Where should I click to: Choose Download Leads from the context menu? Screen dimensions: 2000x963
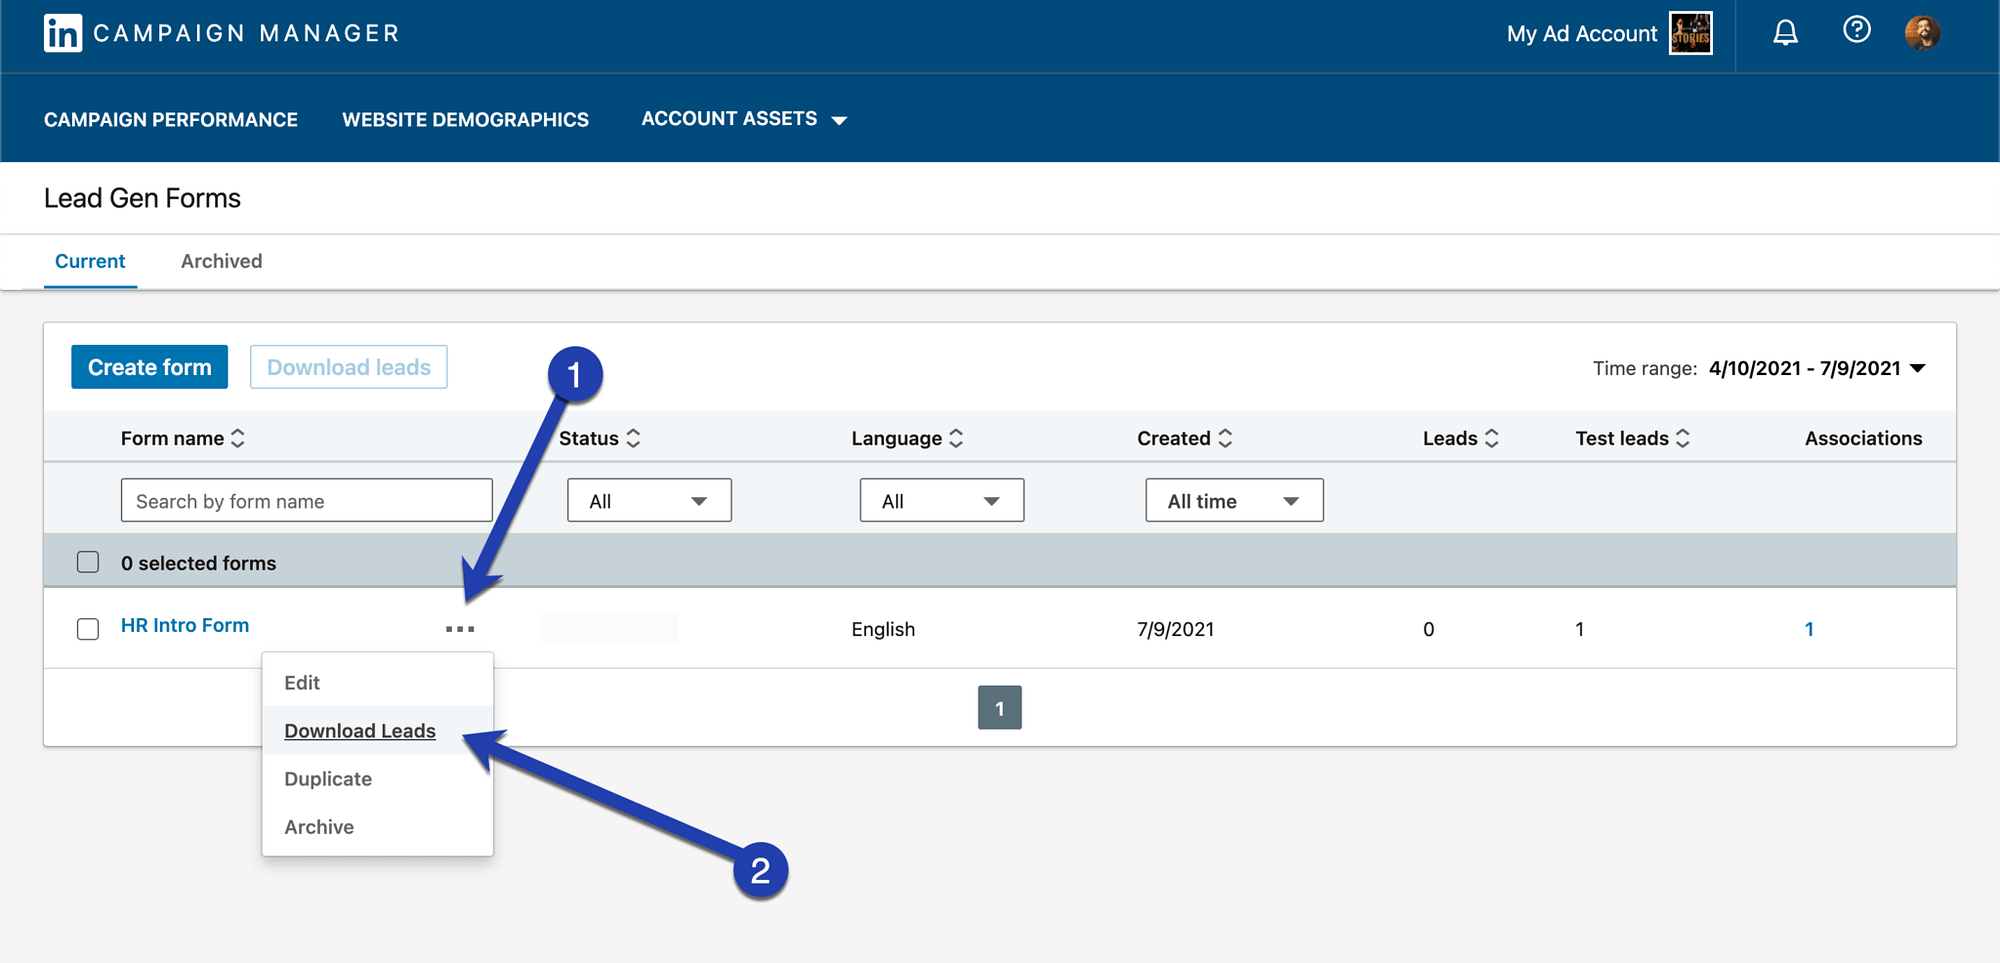pos(360,731)
